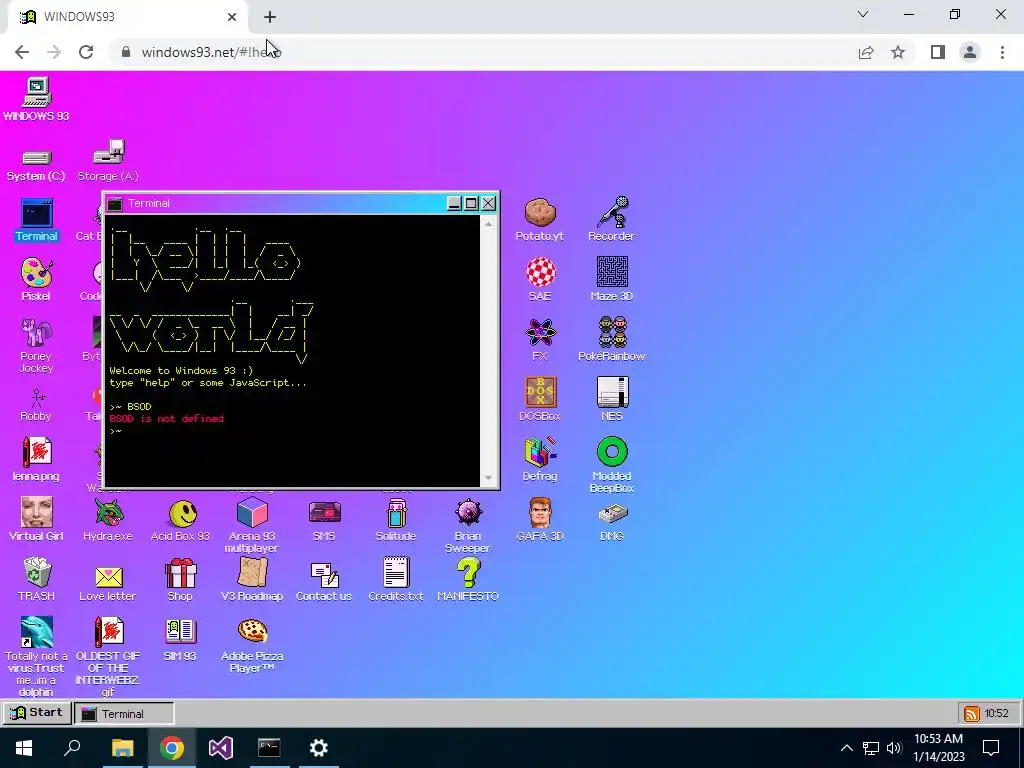Open System (C:) drive icon
Image resolution: width=1024 pixels, height=768 pixels.
coord(36,157)
